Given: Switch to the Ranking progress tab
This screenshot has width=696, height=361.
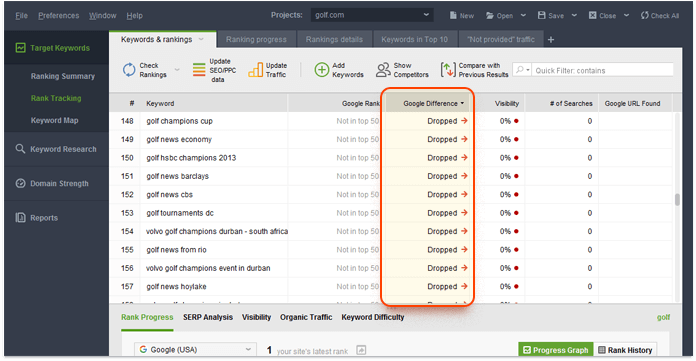Looking at the screenshot, I should pos(256,40).
